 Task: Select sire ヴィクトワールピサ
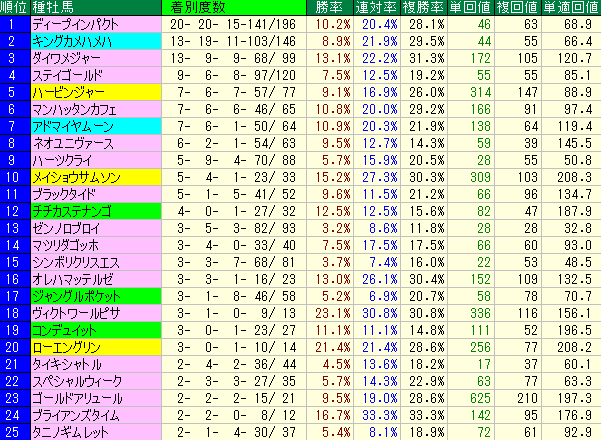point(96,313)
